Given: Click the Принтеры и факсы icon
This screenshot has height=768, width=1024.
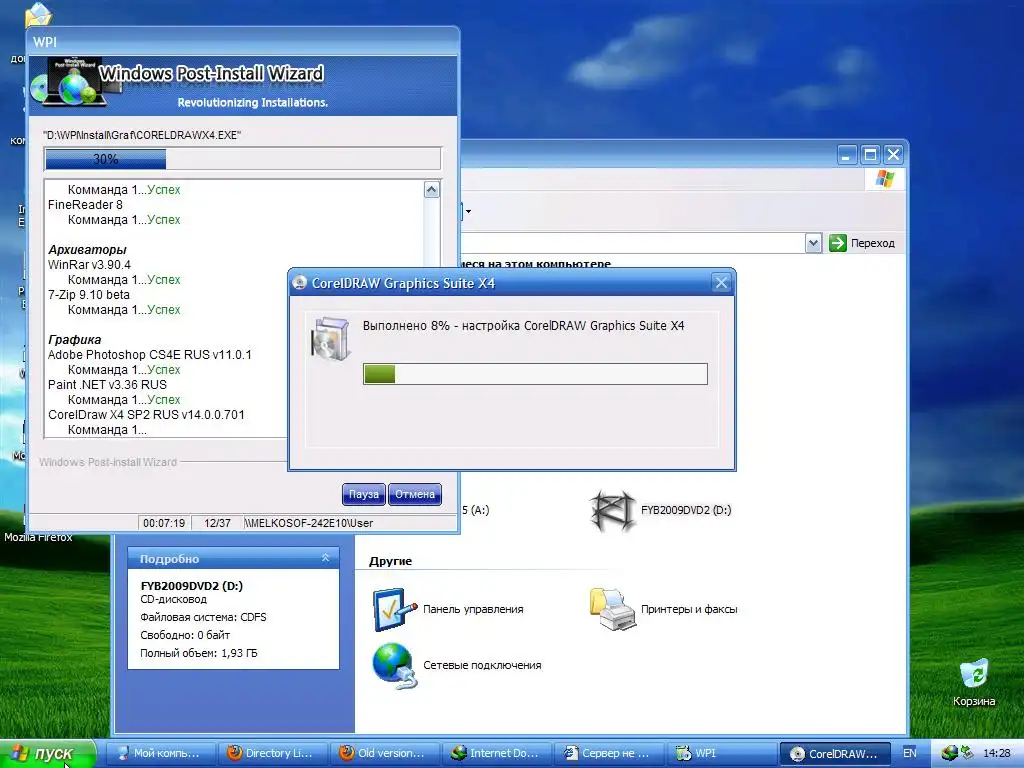Looking at the screenshot, I should tap(613, 609).
